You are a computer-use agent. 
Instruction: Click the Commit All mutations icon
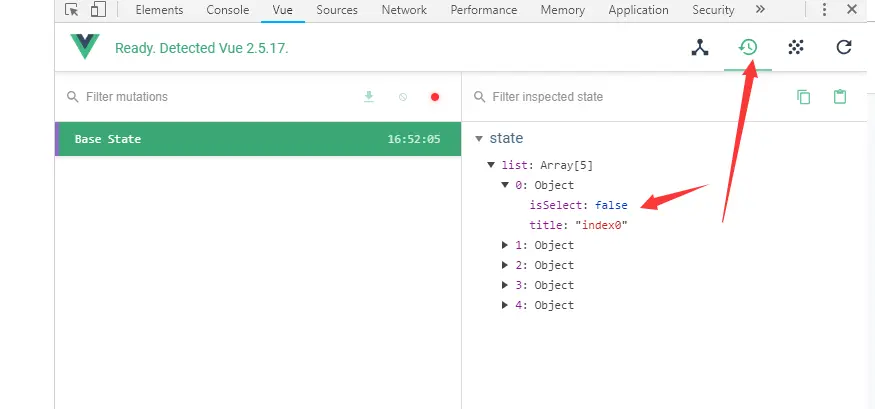(369, 97)
